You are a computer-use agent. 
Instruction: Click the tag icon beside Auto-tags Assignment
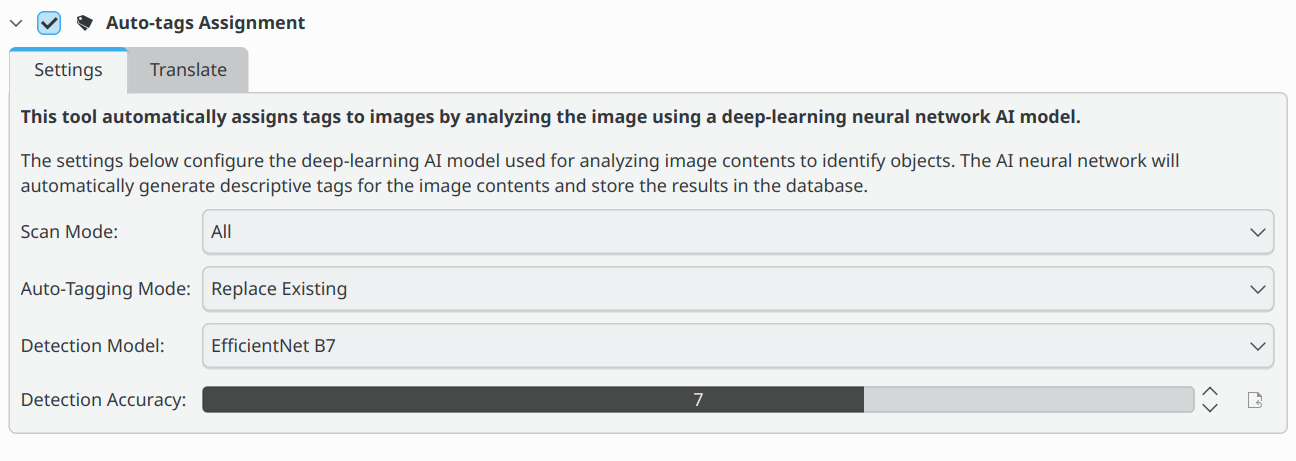pos(84,22)
